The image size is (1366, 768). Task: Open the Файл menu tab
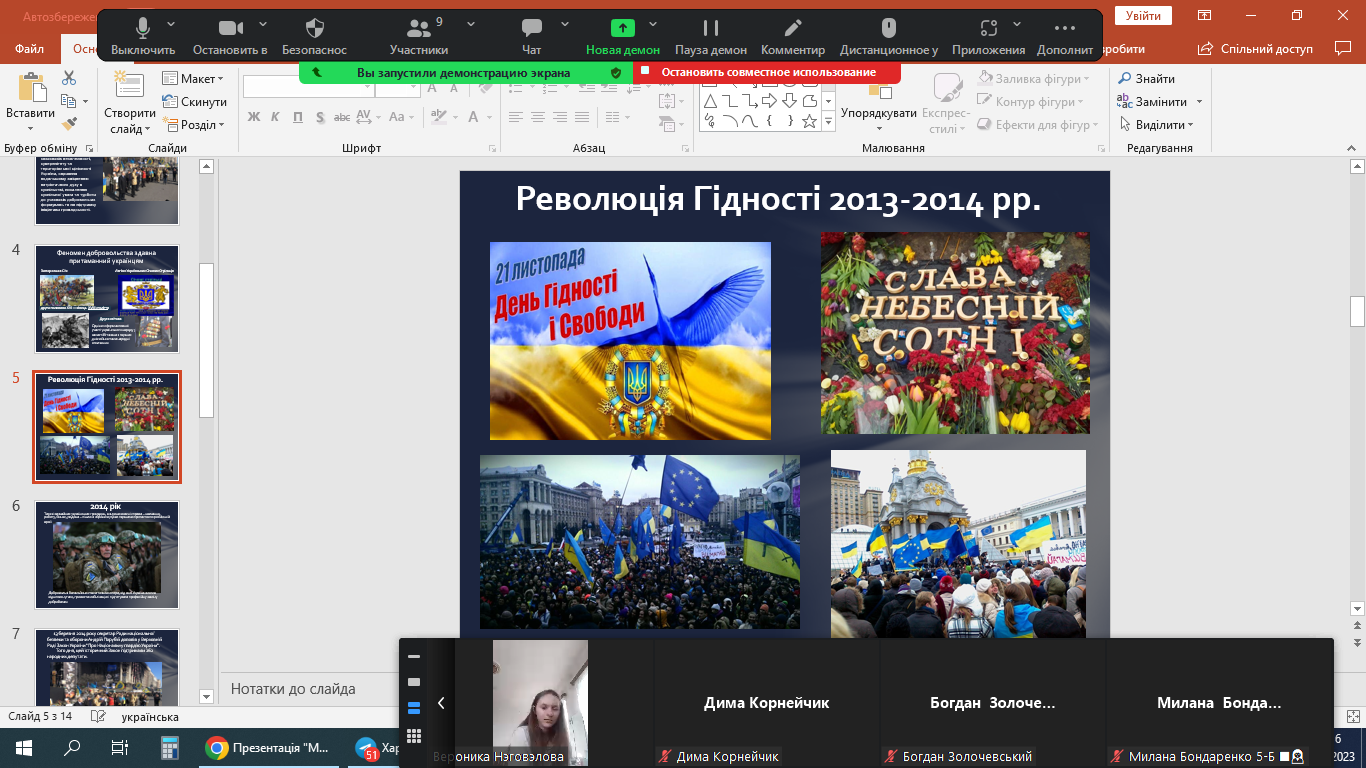(x=29, y=49)
